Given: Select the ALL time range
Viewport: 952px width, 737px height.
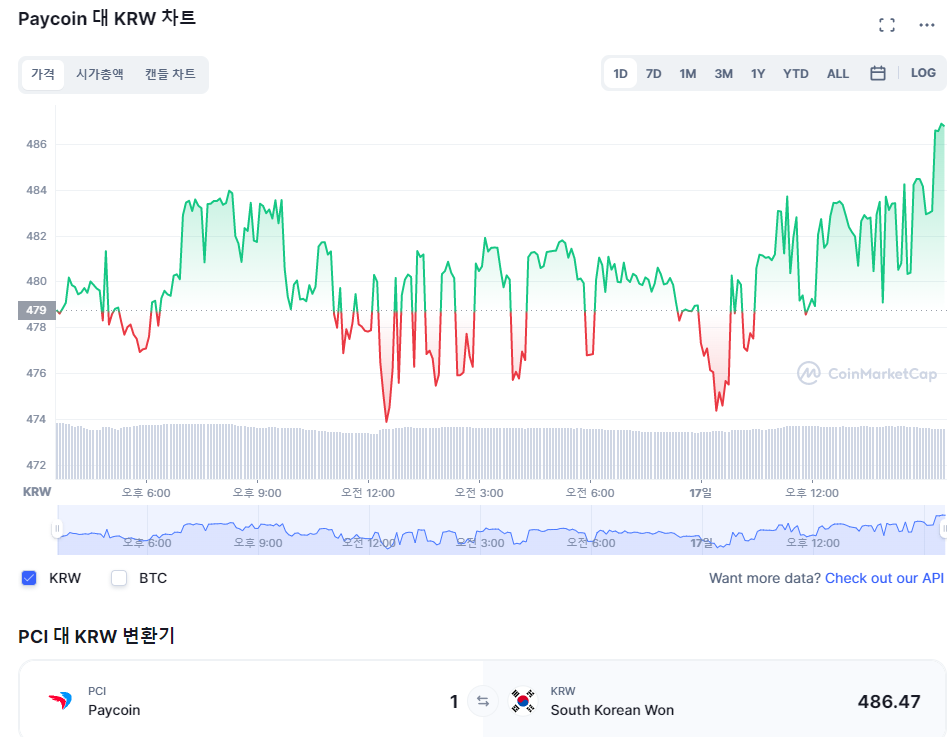Looking at the screenshot, I should point(837,73).
